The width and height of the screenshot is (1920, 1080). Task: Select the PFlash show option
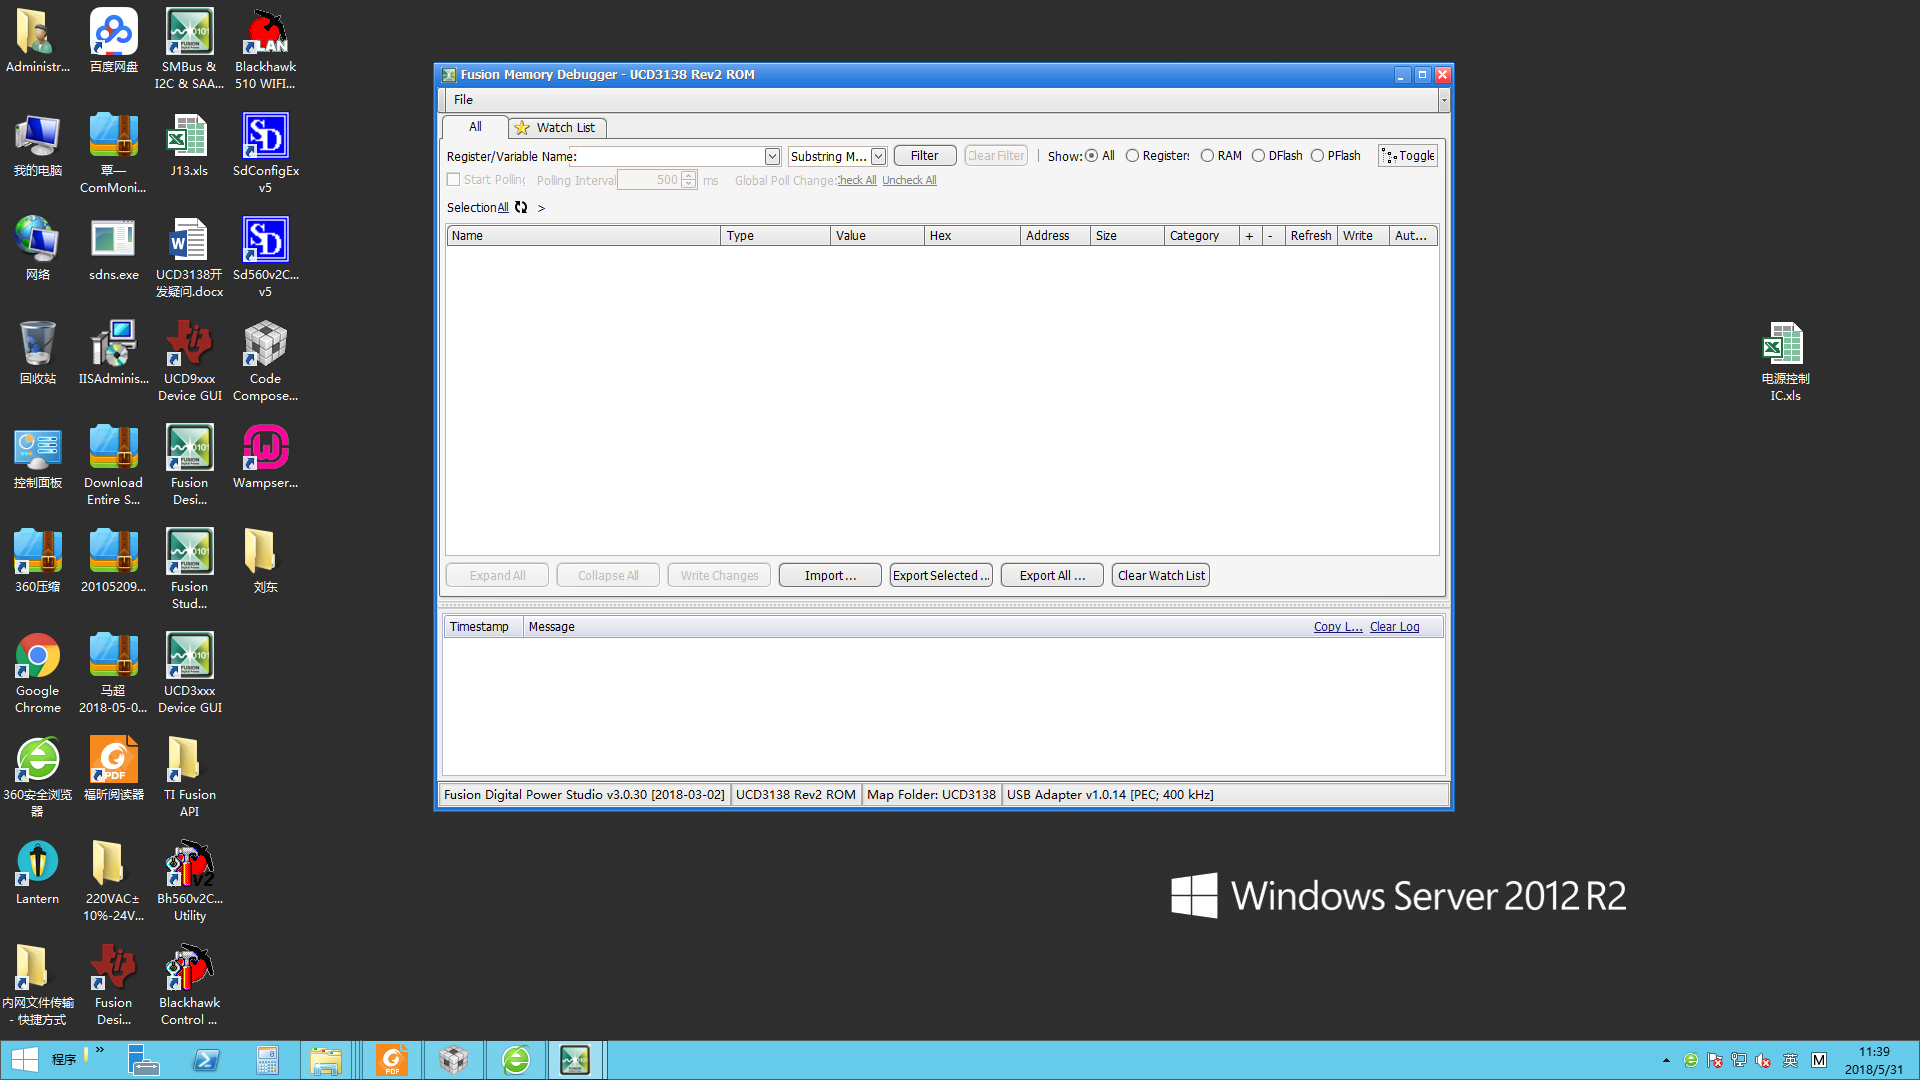click(x=1318, y=156)
